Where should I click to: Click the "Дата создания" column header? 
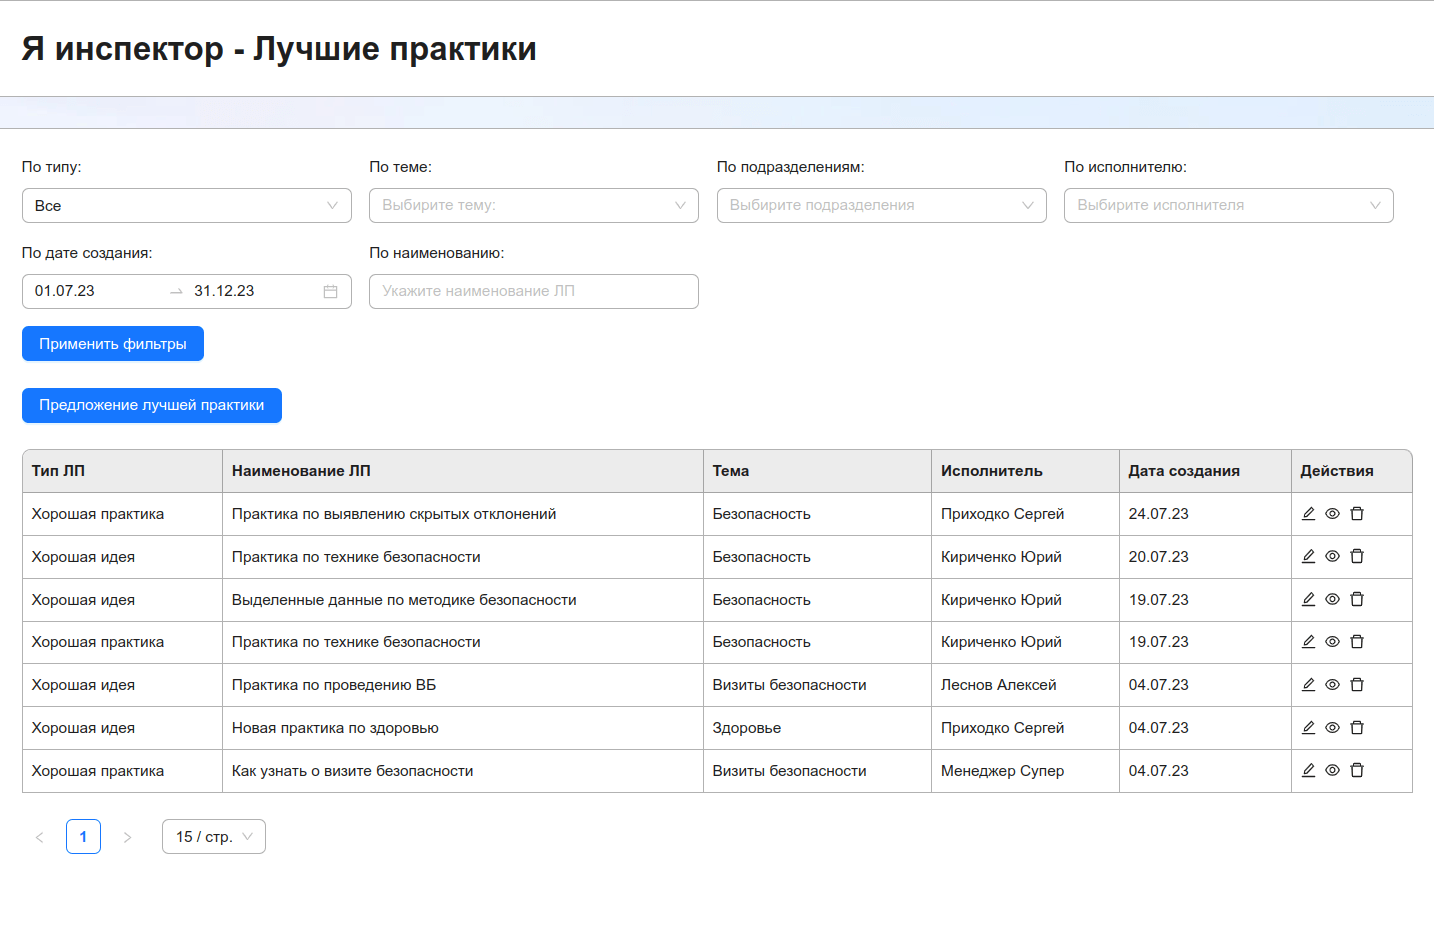pyautogui.click(x=1206, y=471)
